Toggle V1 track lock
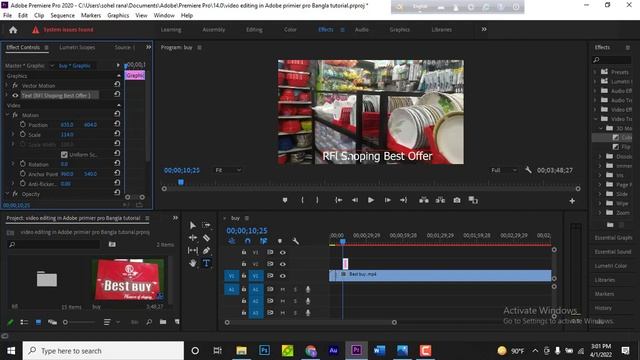Image resolution: width=640 pixels, height=360 pixels. coord(244,276)
